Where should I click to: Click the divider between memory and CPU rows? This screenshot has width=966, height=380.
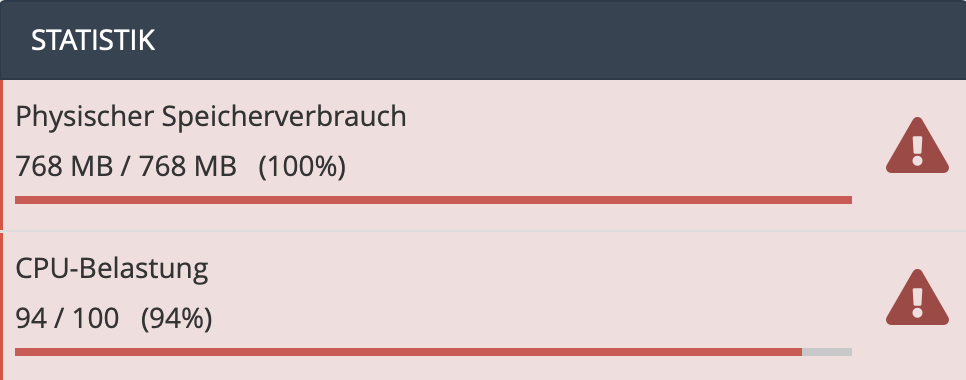[x=484, y=231]
